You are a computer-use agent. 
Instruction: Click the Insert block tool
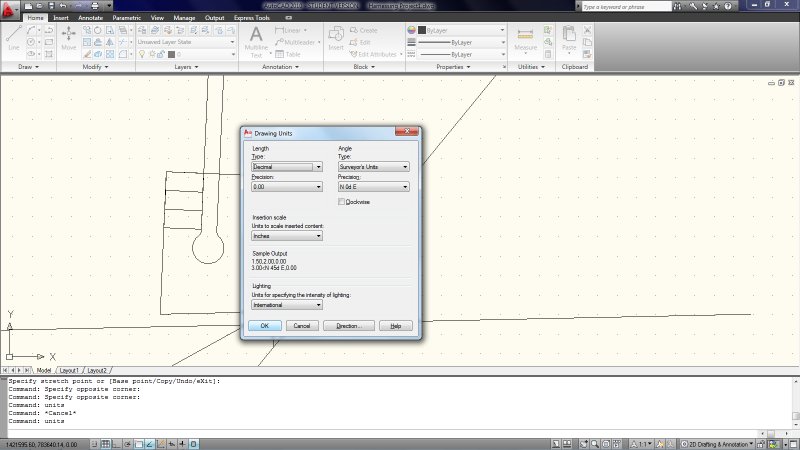336,38
